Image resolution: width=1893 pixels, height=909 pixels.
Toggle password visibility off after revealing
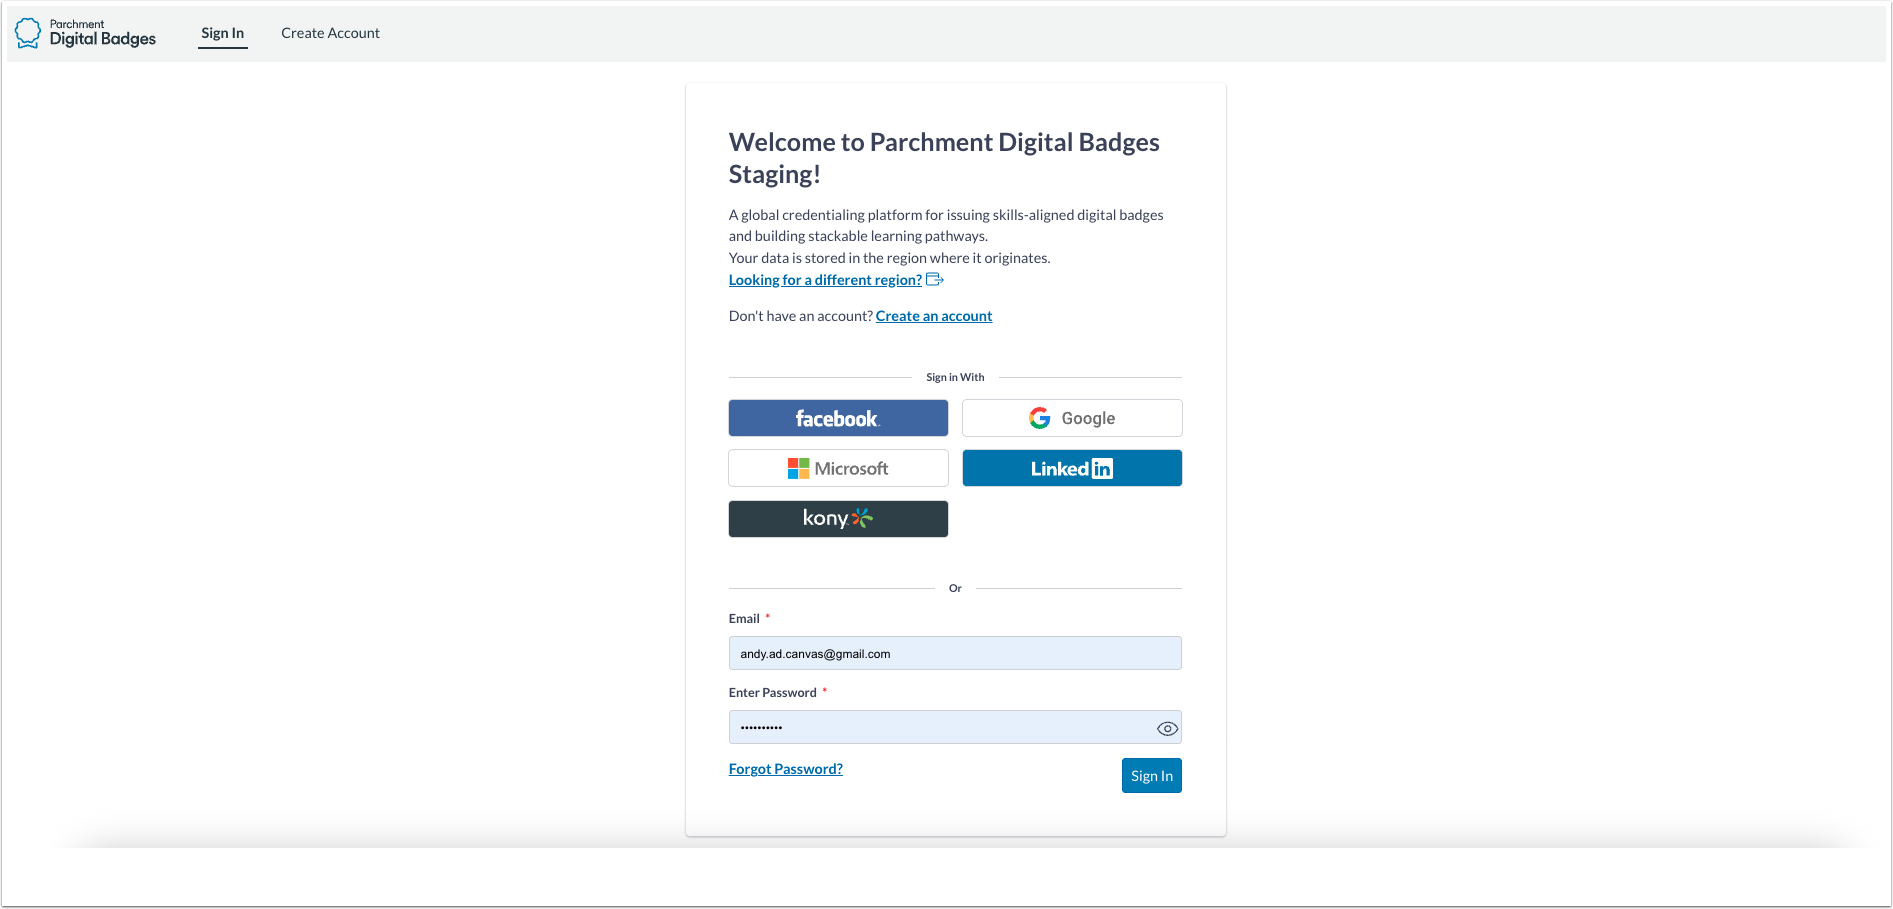(x=1166, y=727)
